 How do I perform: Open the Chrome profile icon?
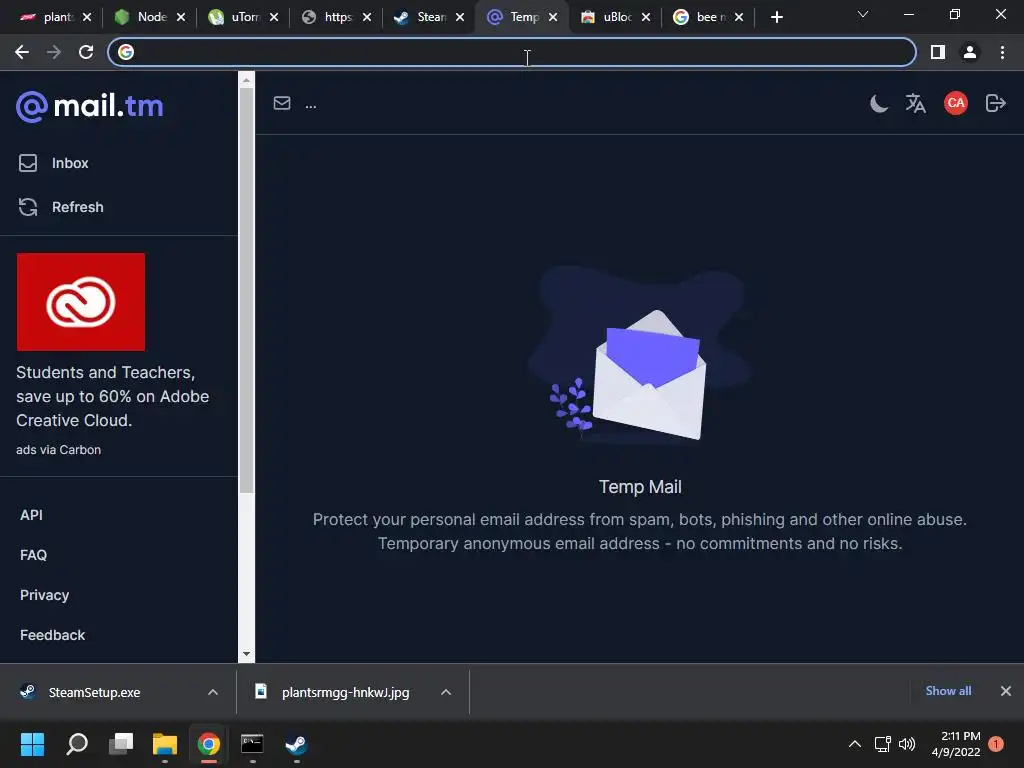point(970,52)
